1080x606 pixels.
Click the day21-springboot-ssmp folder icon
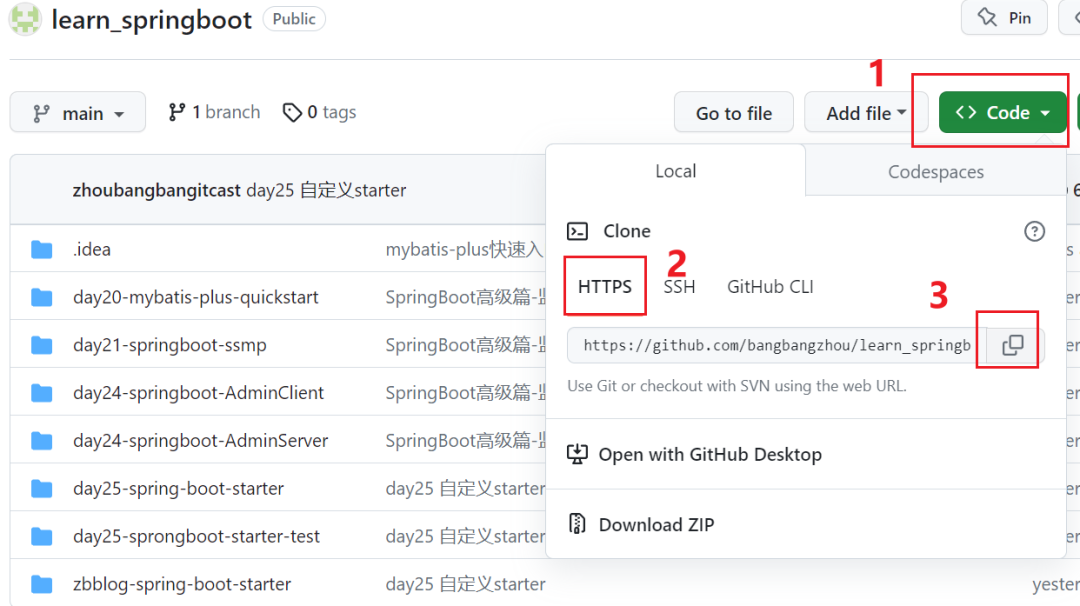point(41,345)
